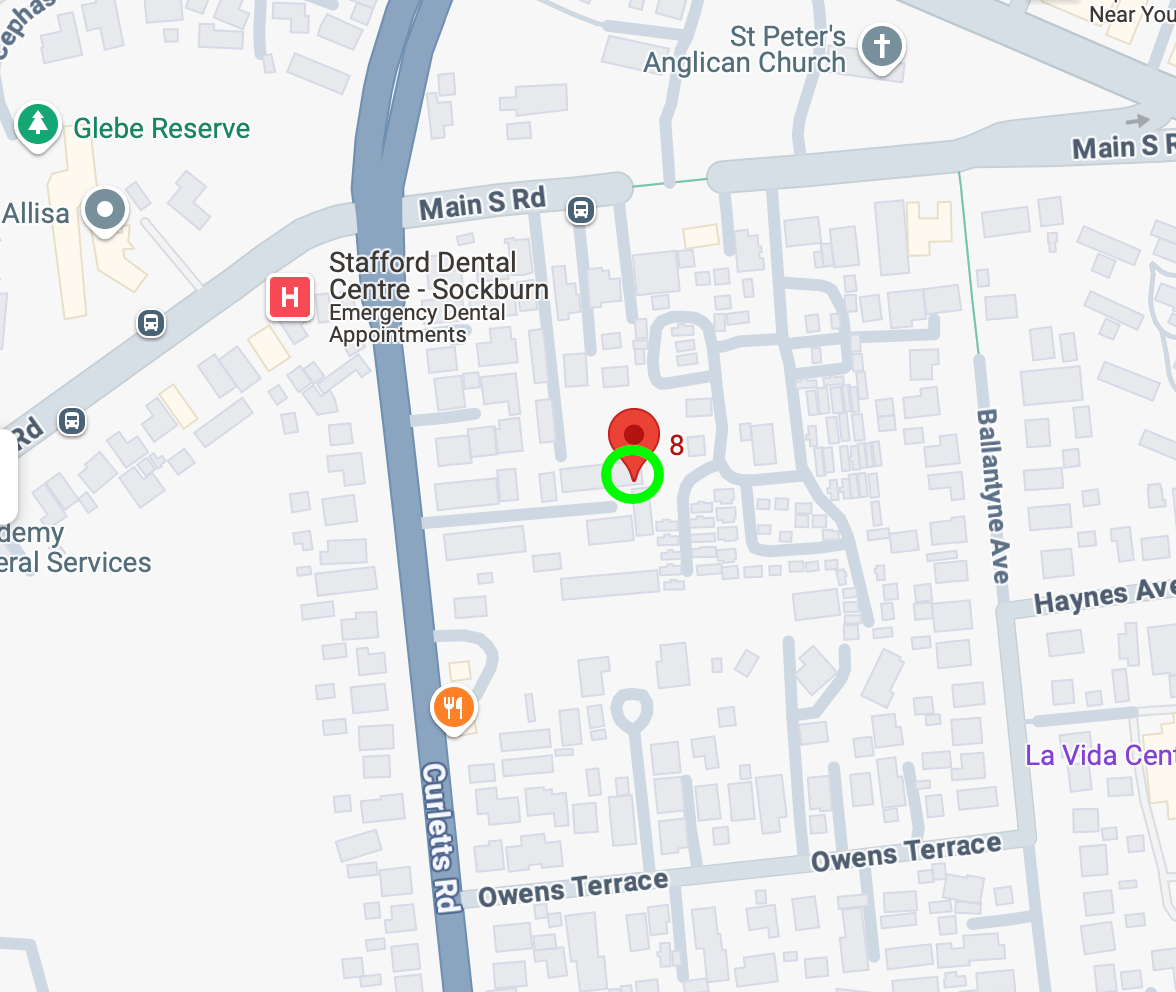This screenshot has width=1176, height=992.
Task: Click the Curletts Rd street label
Action: [x=440, y=838]
